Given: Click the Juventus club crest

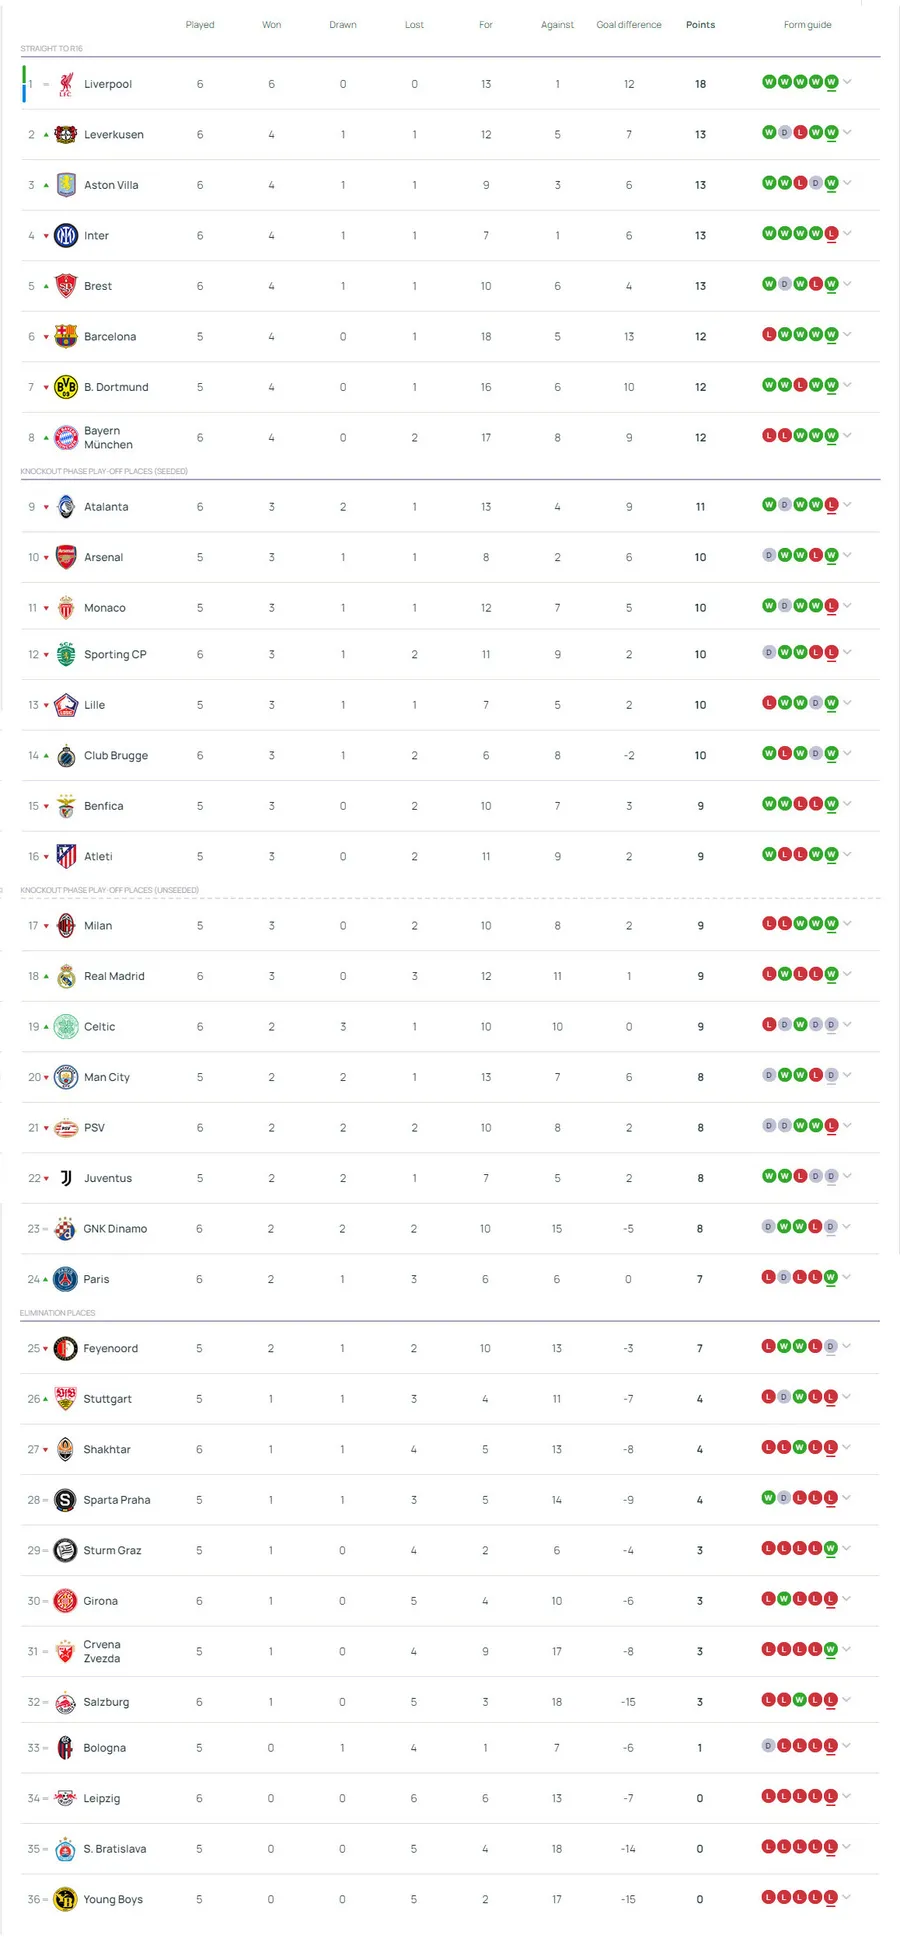Looking at the screenshot, I should pos(66,1179).
